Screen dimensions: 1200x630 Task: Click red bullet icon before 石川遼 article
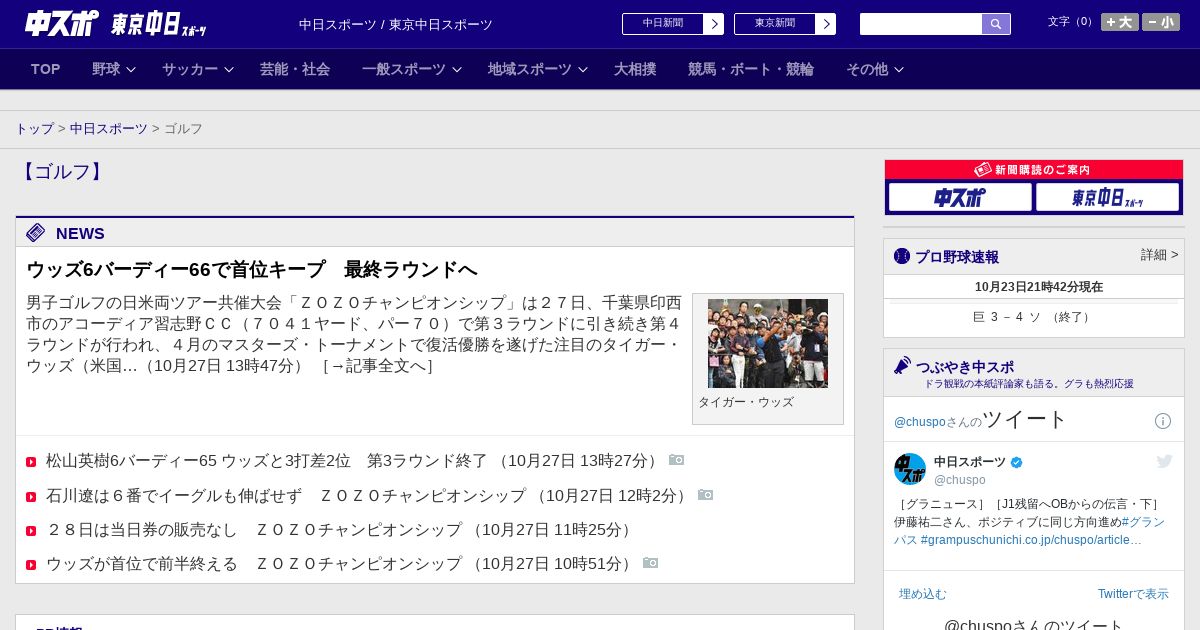coord(31,497)
